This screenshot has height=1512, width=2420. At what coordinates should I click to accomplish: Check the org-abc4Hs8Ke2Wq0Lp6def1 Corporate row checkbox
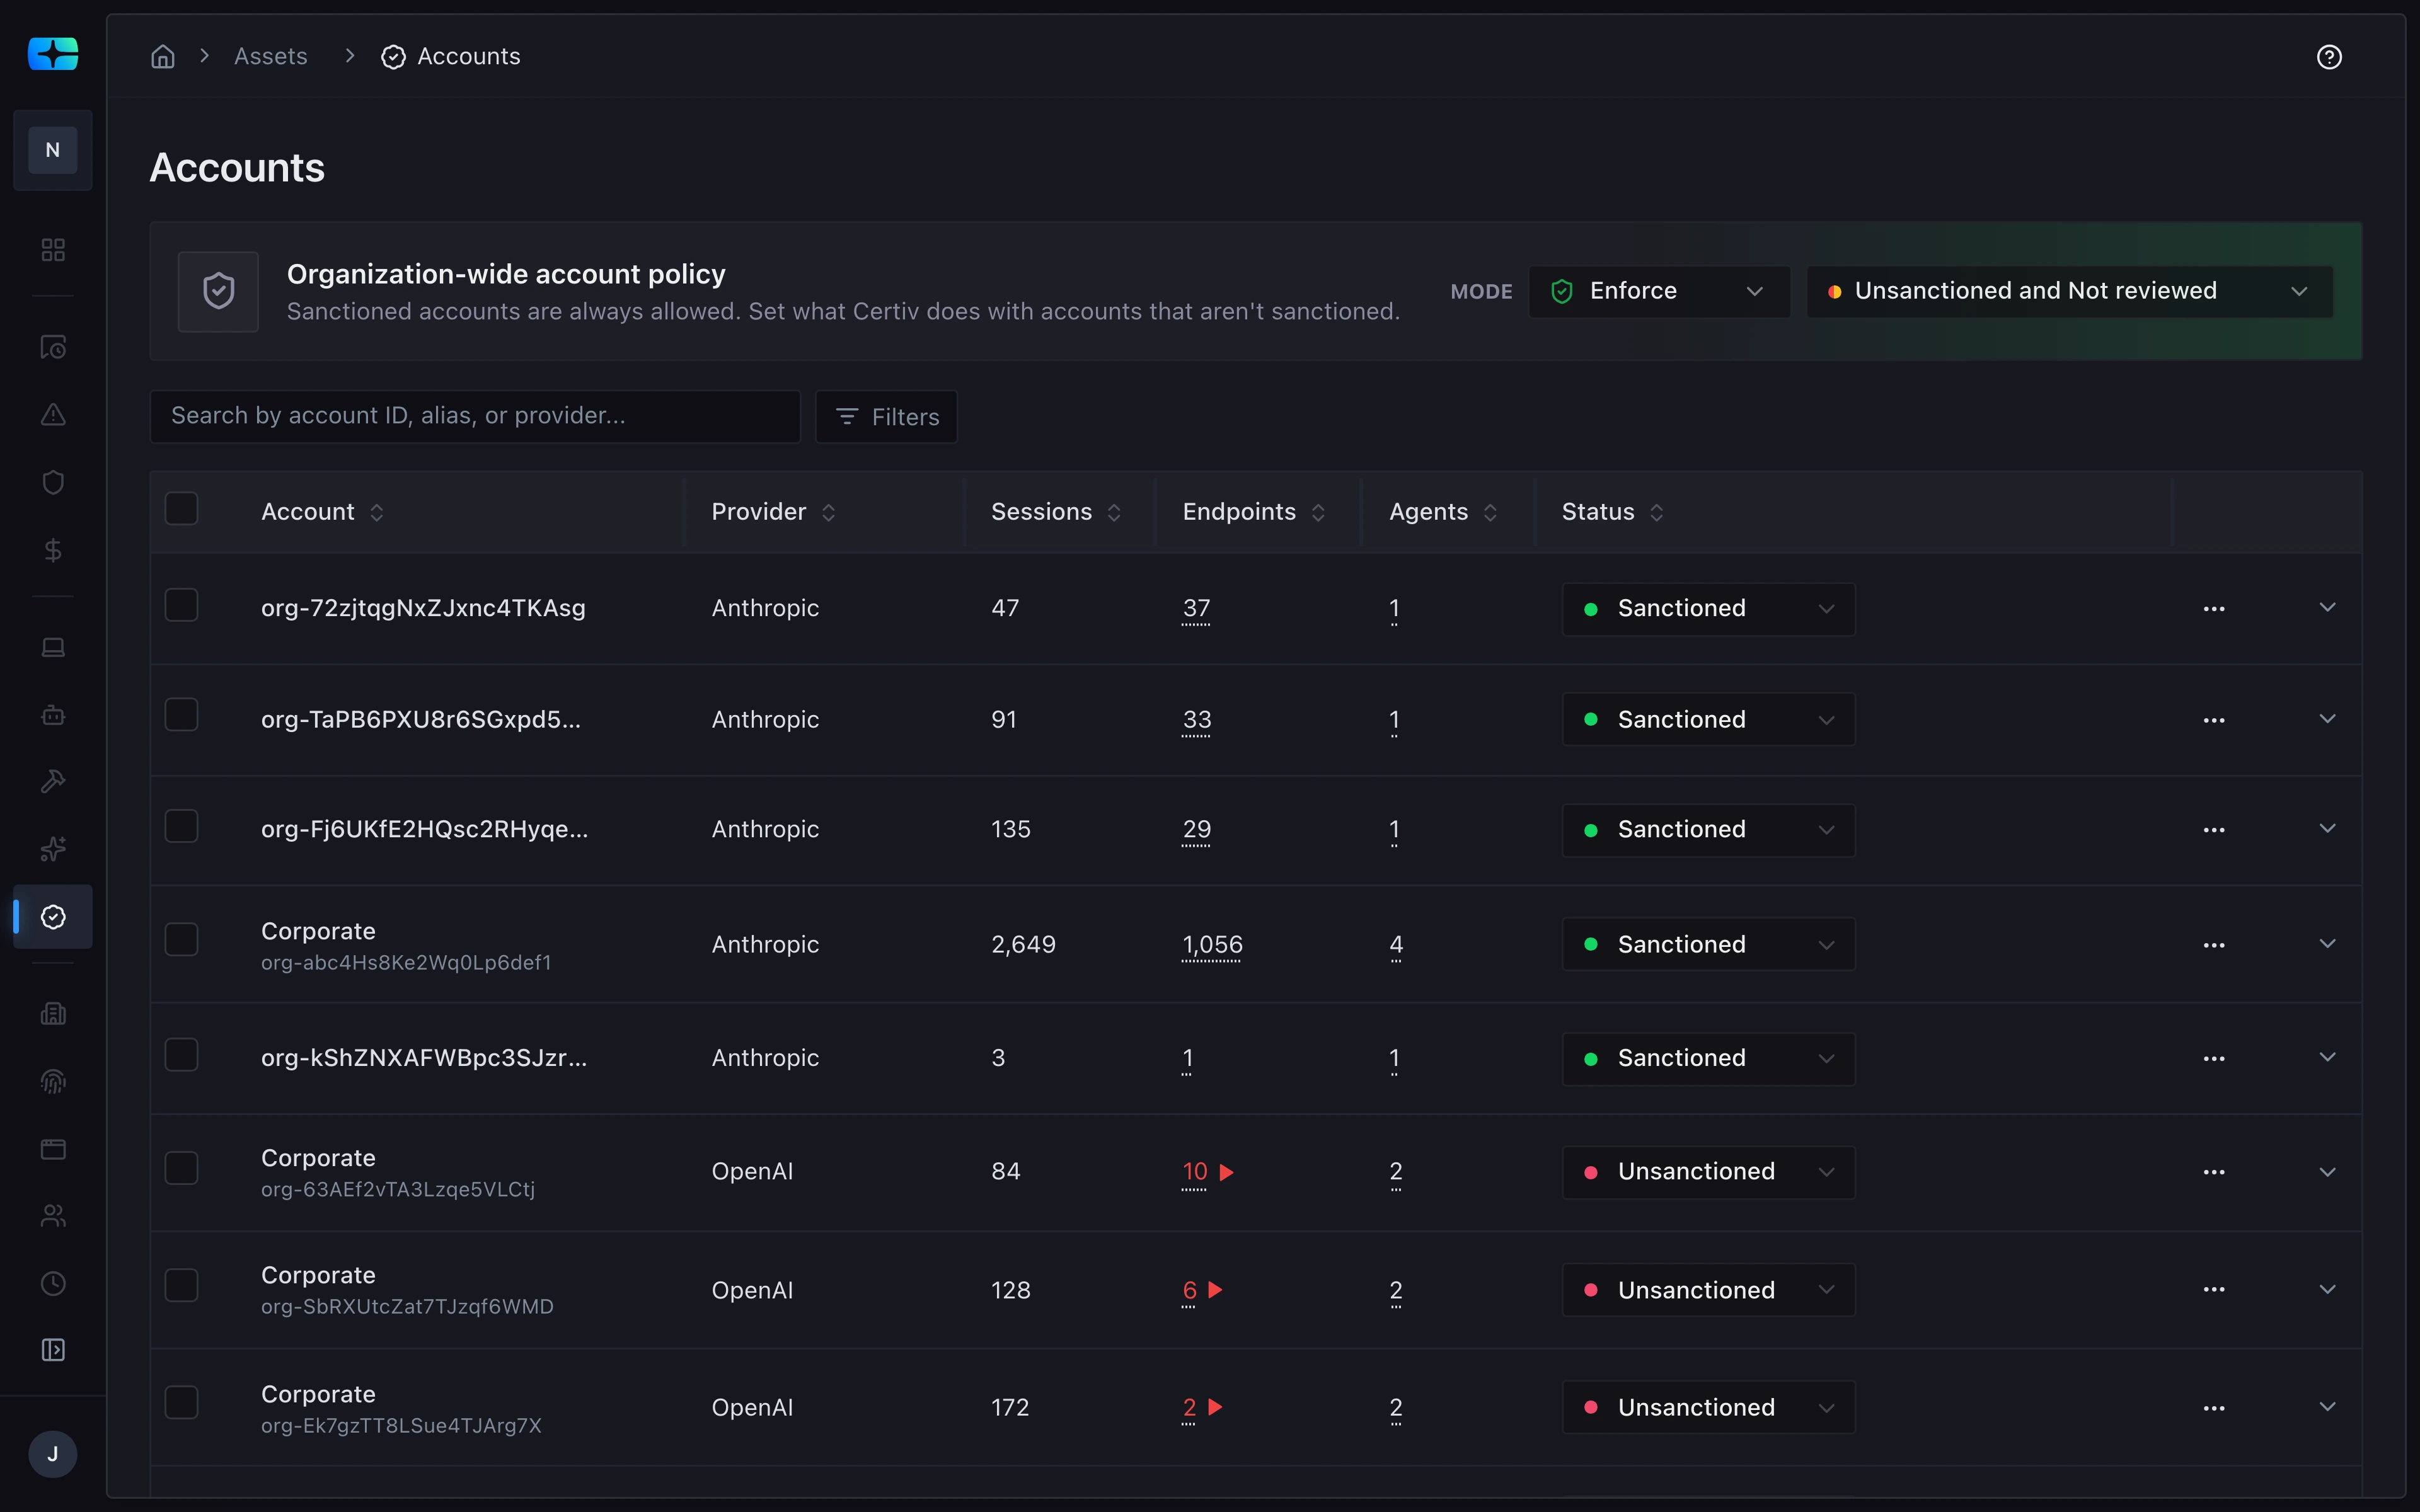181,940
